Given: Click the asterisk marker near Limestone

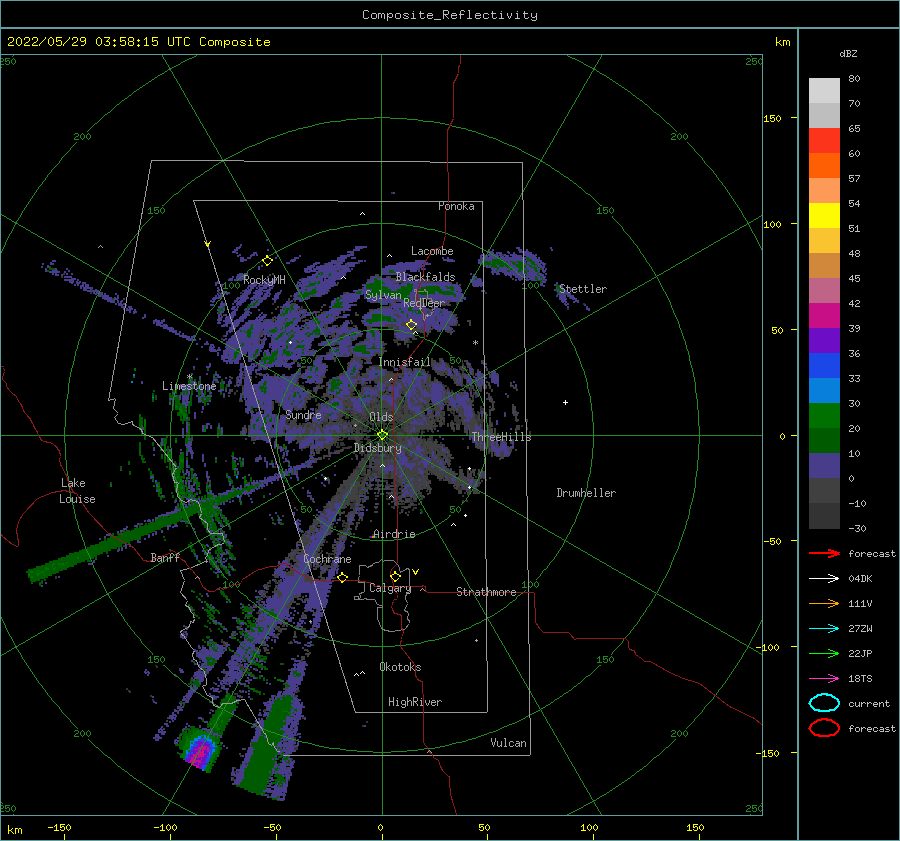Looking at the screenshot, I should (x=189, y=378).
